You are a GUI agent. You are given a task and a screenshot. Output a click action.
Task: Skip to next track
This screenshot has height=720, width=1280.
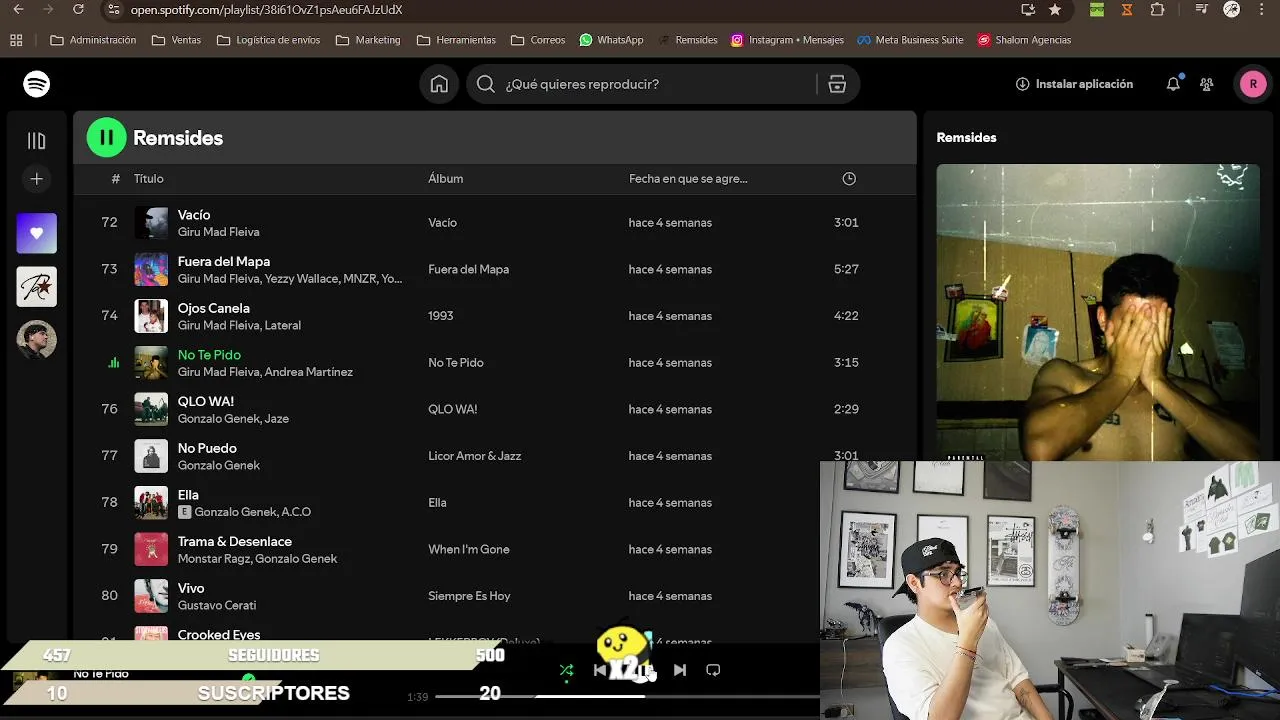coord(680,670)
